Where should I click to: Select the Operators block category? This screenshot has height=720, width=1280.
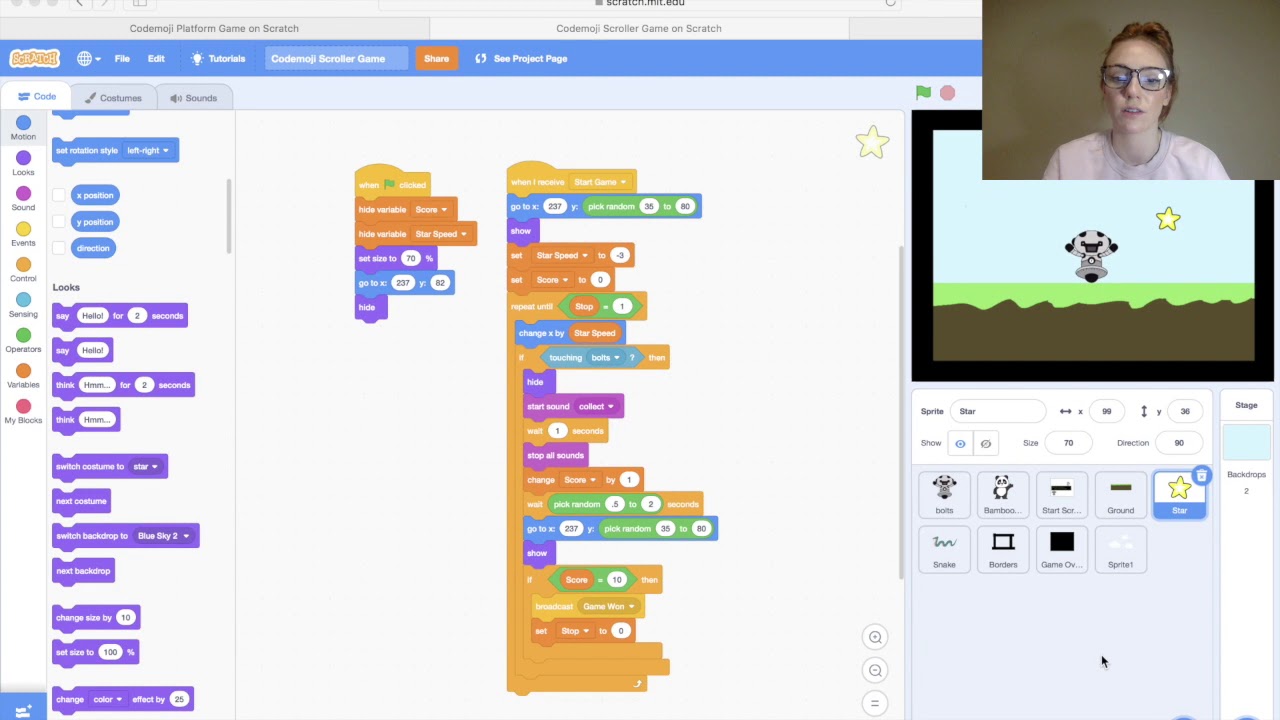click(x=23, y=340)
